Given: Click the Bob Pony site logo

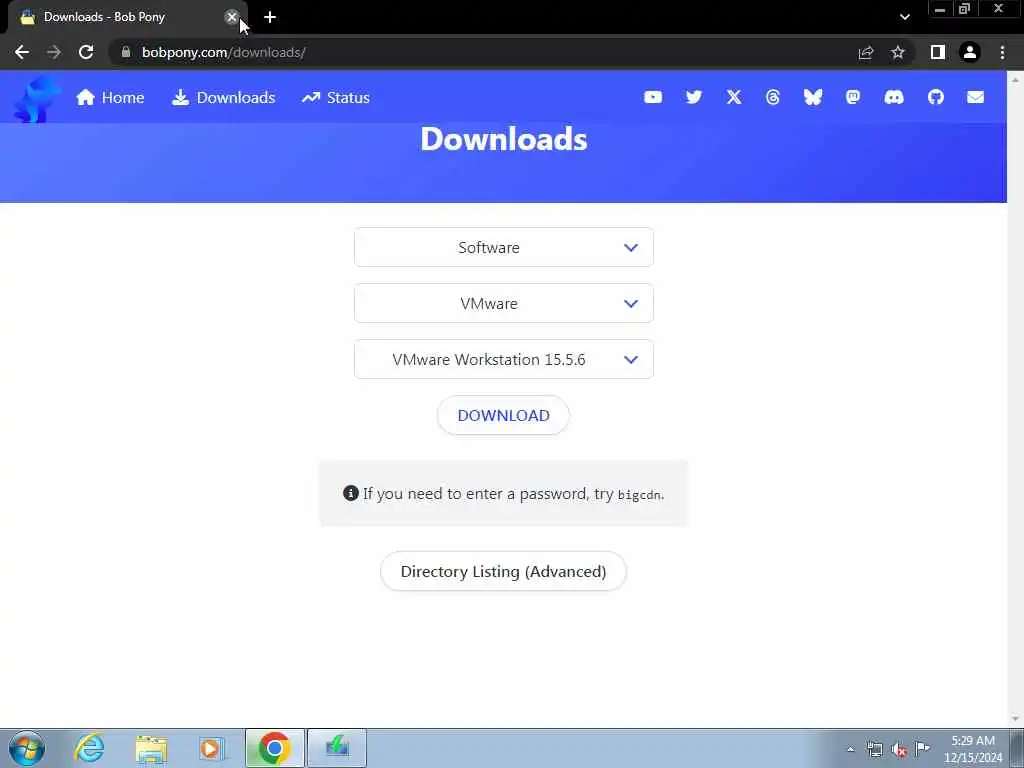Looking at the screenshot, I should tap(37, 98).
